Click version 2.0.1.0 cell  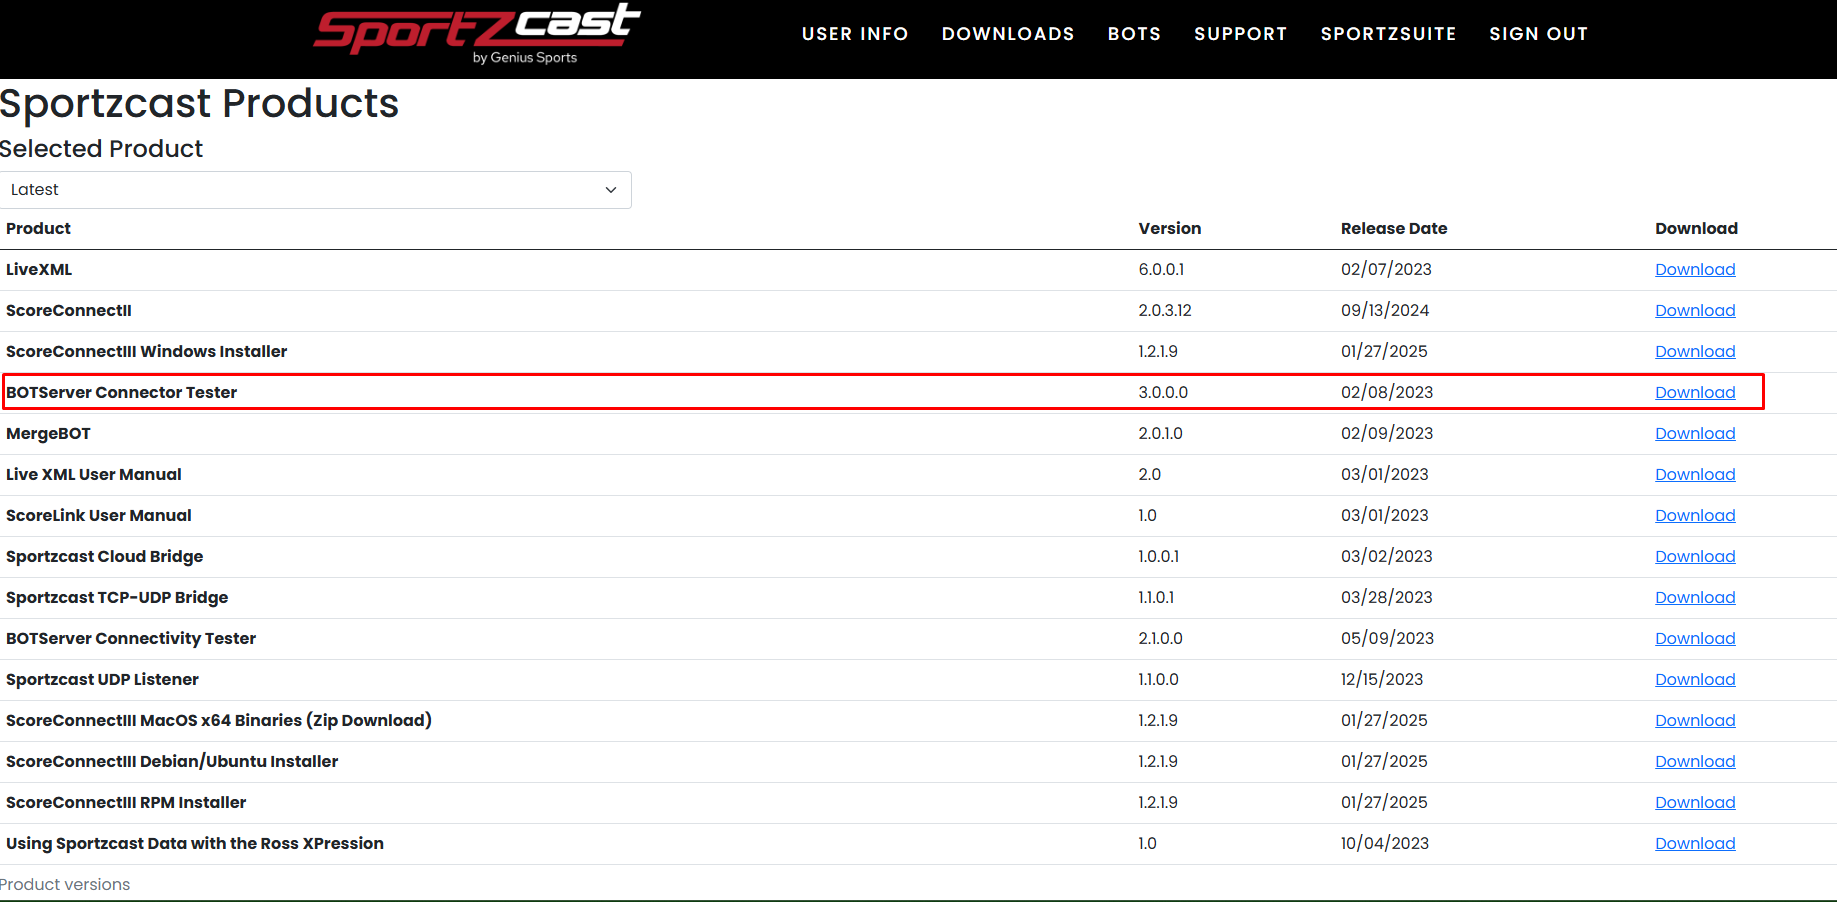coord(1160,433)
